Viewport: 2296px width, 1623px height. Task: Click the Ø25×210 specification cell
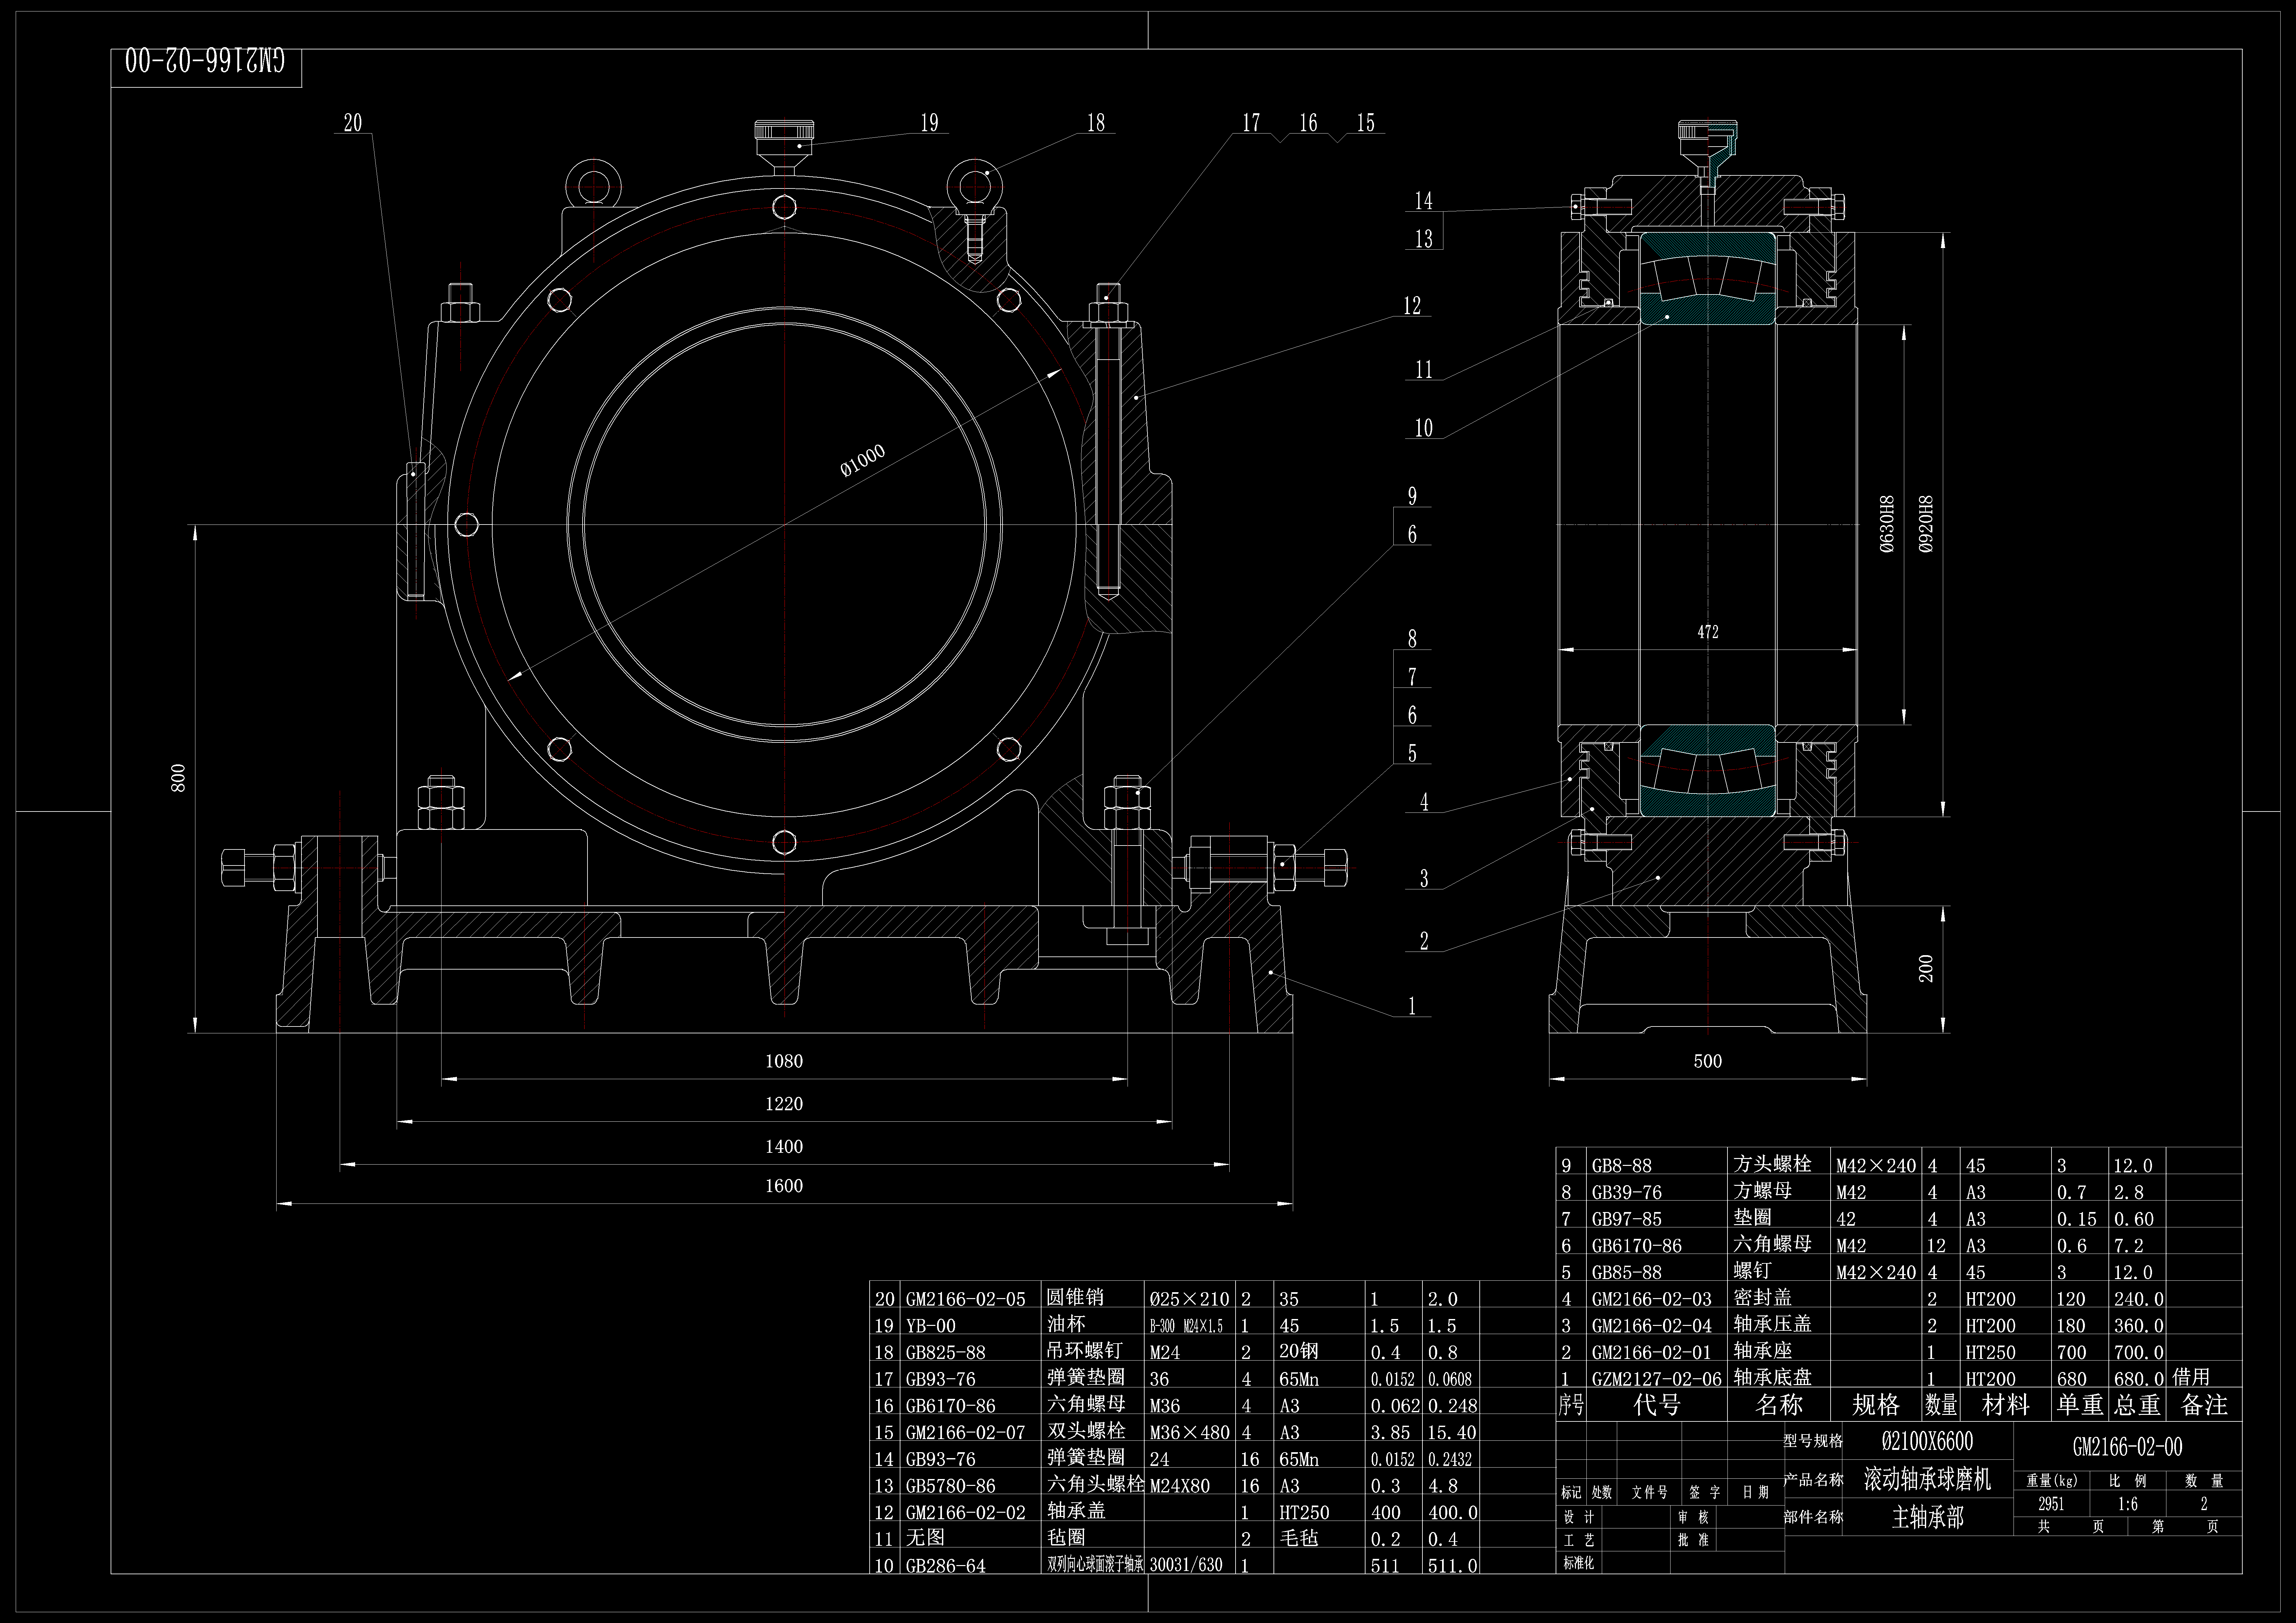(1189, 1299)
